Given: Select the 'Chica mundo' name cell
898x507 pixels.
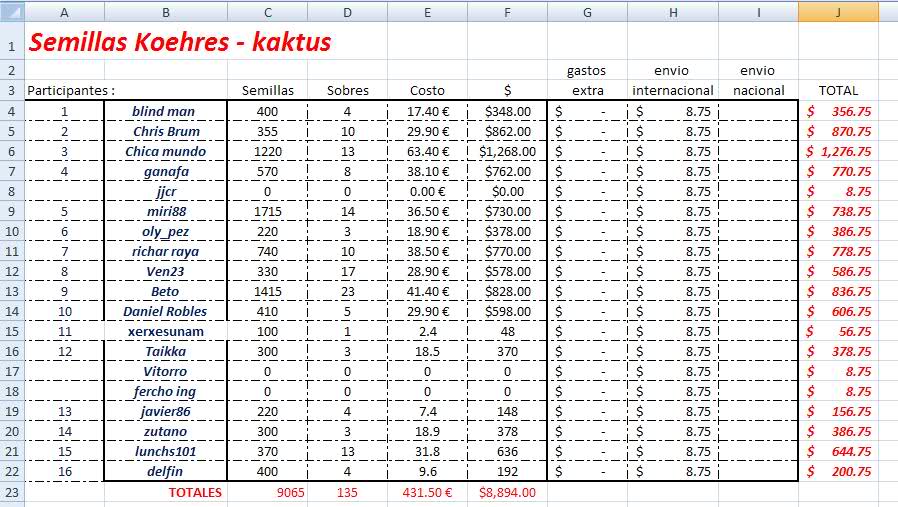Looking at the screenshot, I should click(165, 151).
